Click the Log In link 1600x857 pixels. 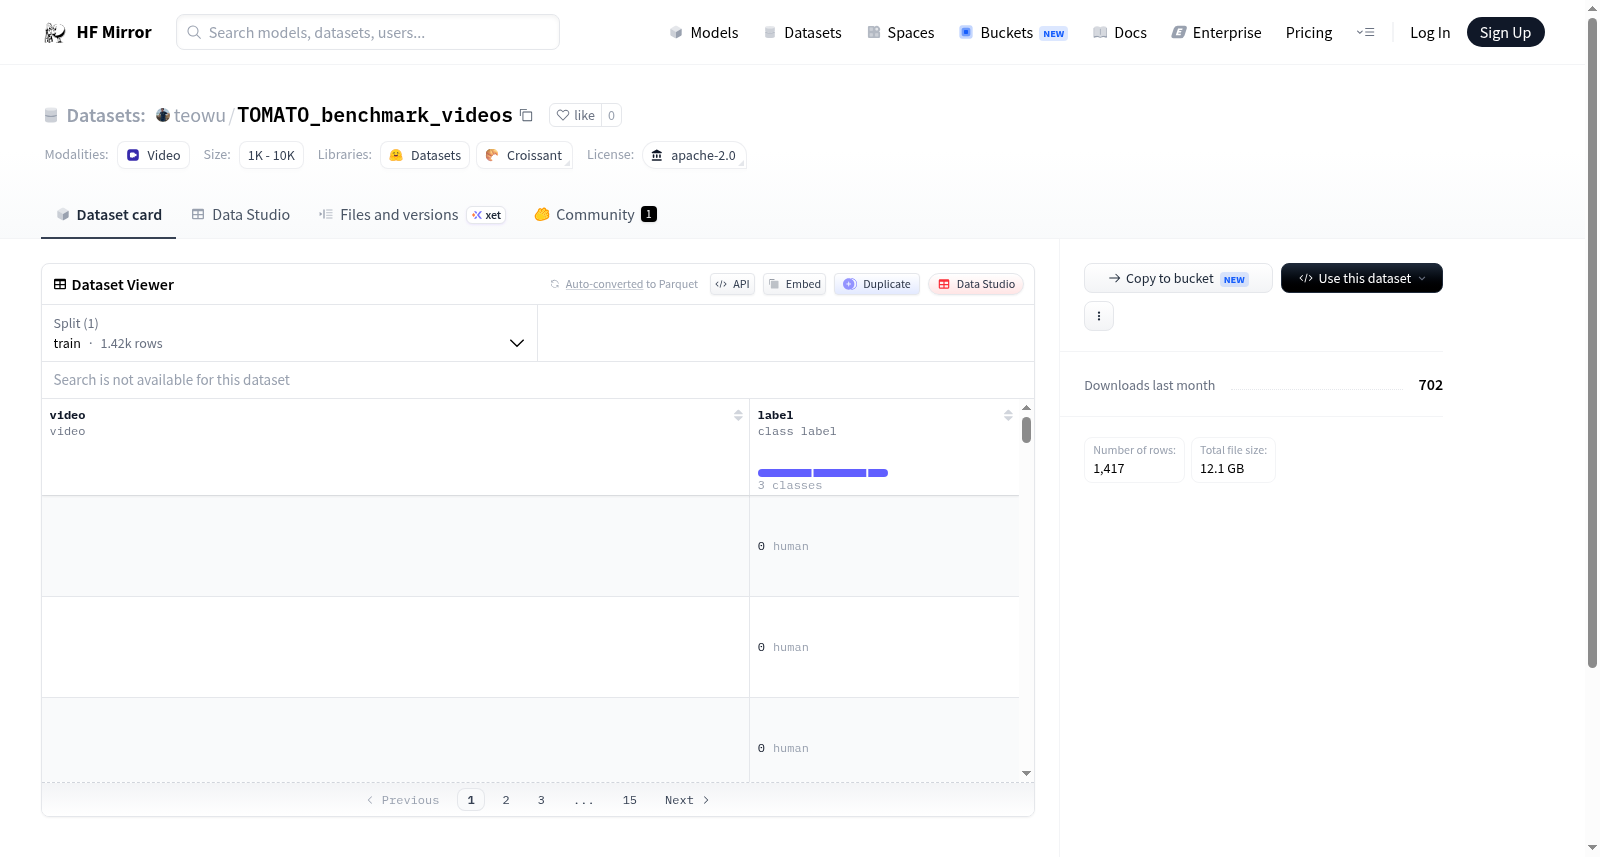(1430, 32)
